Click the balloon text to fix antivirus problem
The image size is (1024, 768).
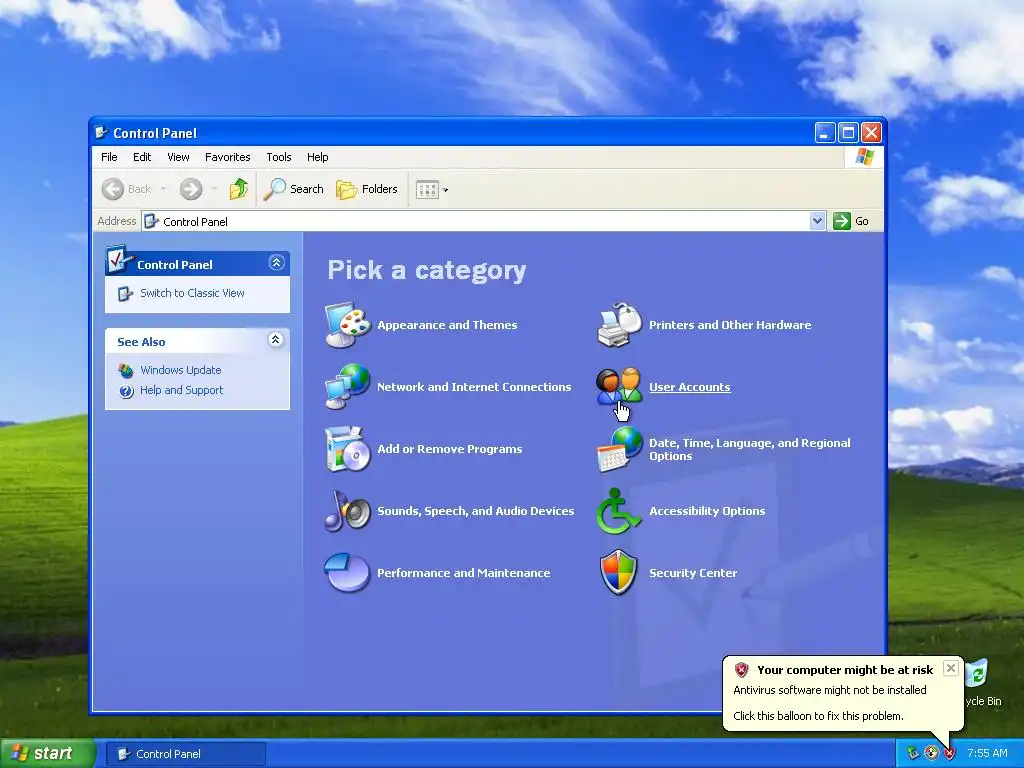[x=818, y=716]
